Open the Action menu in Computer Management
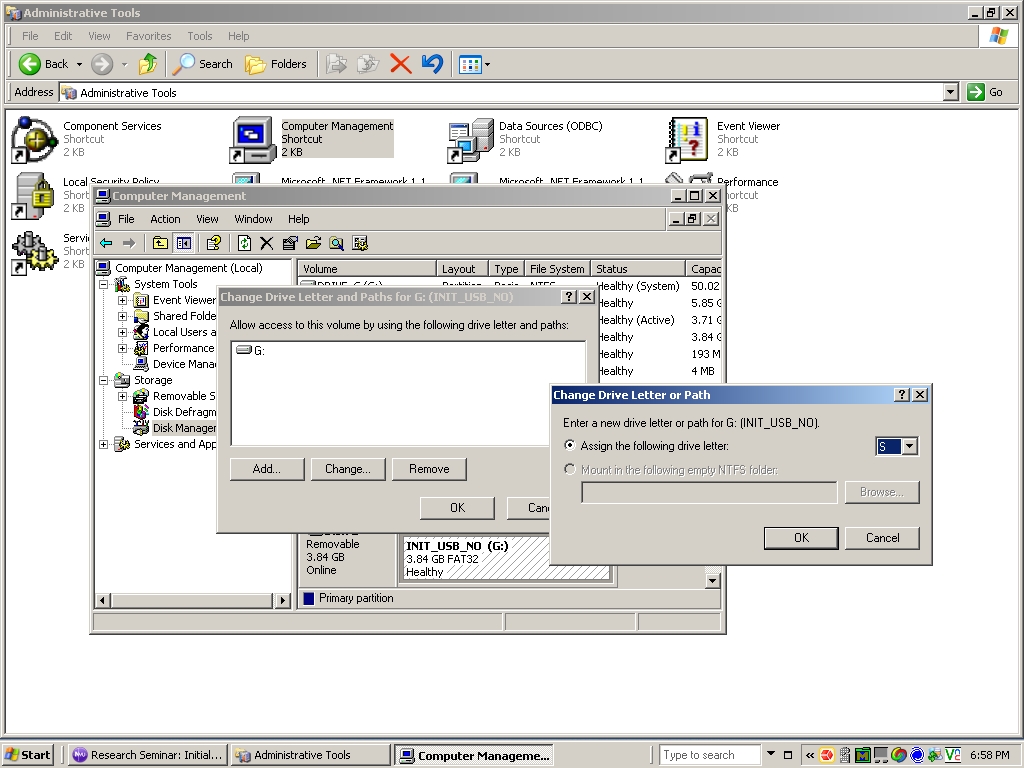1024x768 pixels. tap(165, 219)
